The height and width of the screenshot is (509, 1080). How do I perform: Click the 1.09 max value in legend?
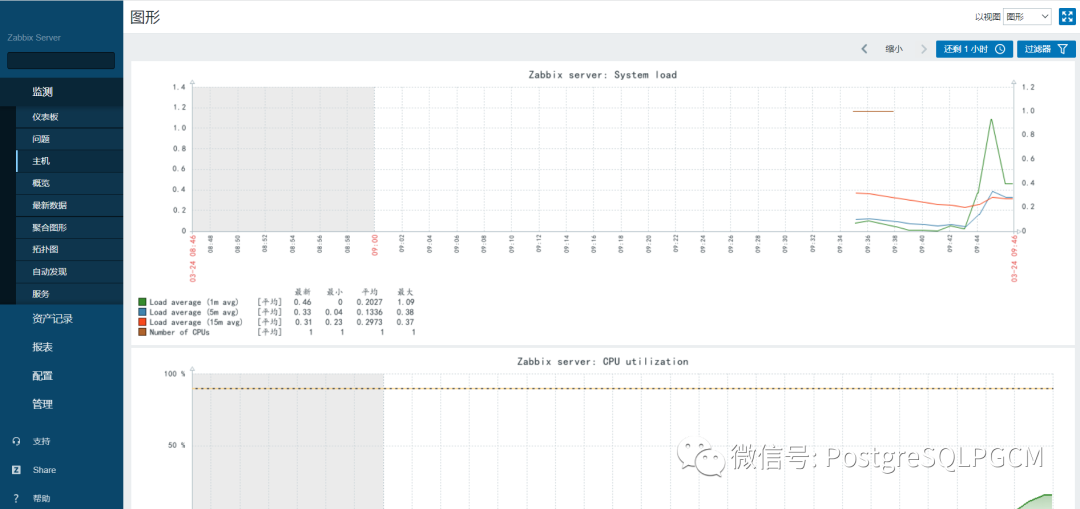click(x=406, y=302)
